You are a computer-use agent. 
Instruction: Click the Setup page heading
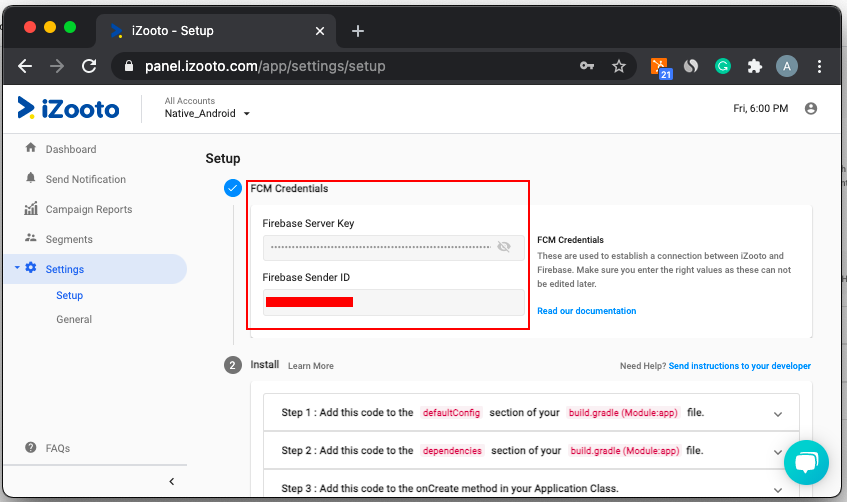click(223, 158)
